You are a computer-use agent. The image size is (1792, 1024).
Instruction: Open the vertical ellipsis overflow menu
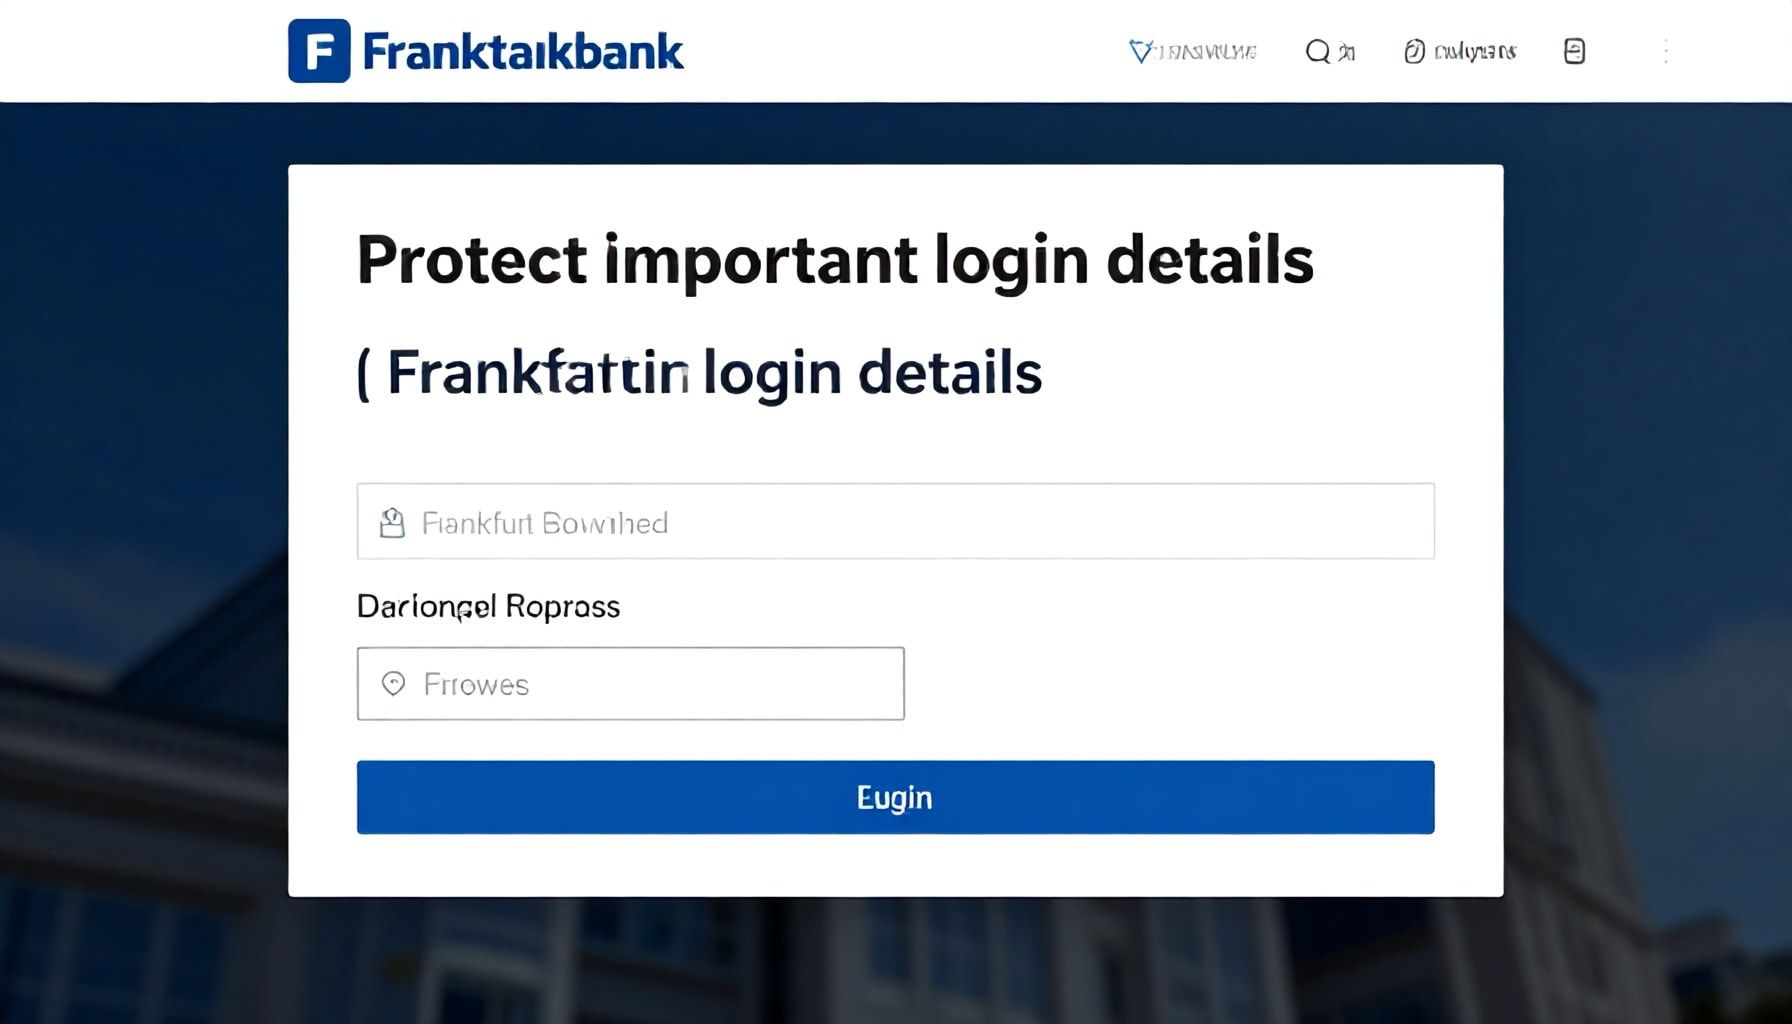[1666, 51]
